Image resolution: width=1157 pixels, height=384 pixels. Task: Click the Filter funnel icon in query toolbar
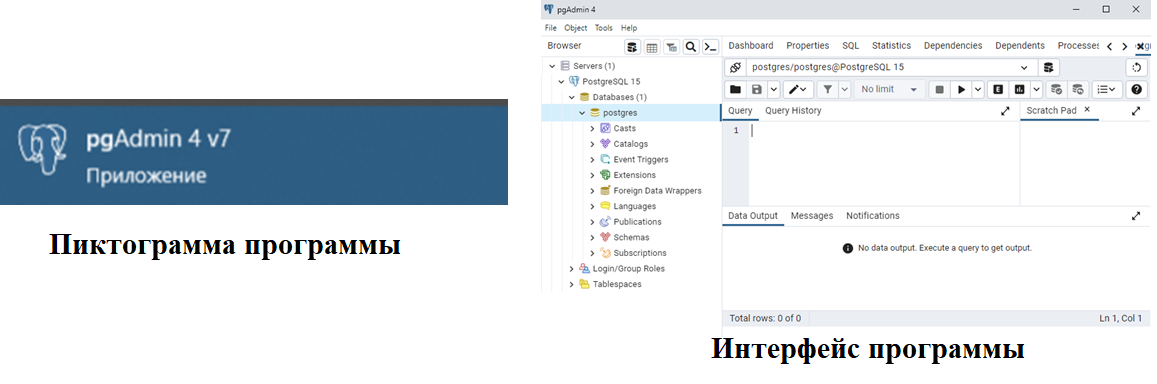pyautogui.click(x=827, y=89)
